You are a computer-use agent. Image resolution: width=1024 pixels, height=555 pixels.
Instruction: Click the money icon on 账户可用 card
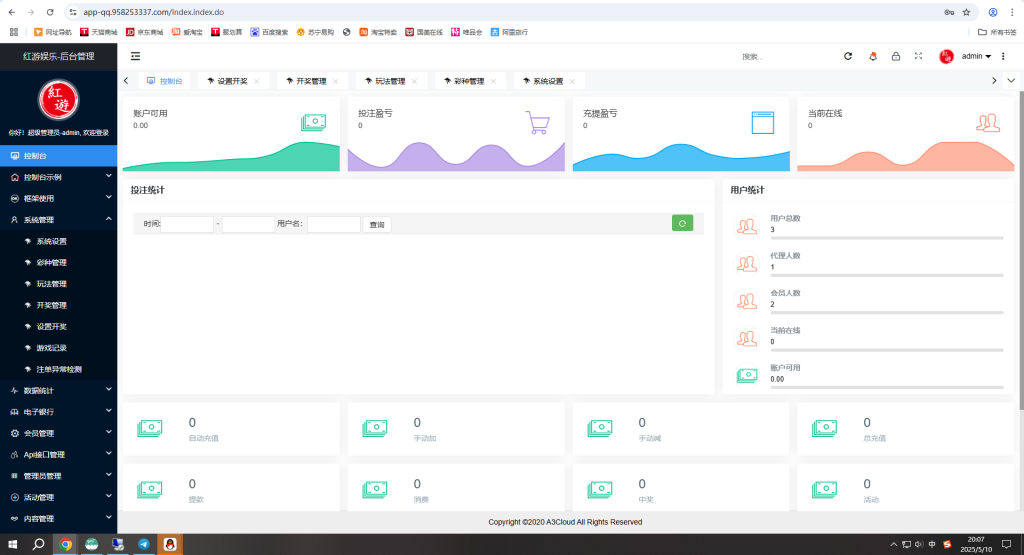click(313, 122)
